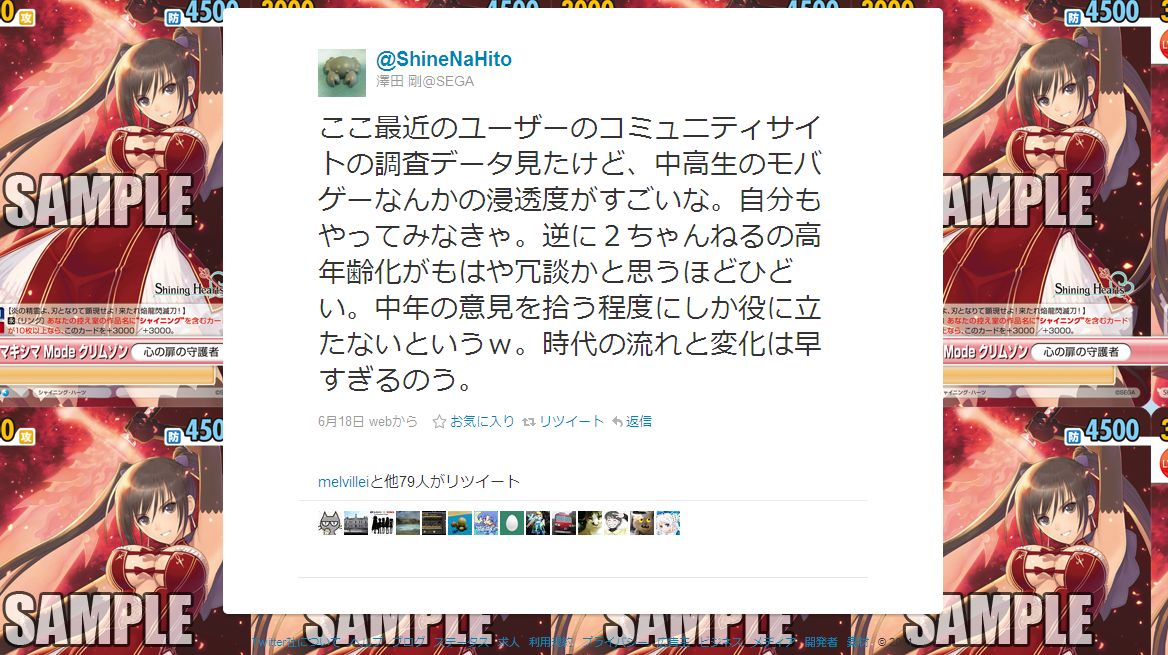
Task: Click the star favorite icon
Action: [x=439, y=422]
